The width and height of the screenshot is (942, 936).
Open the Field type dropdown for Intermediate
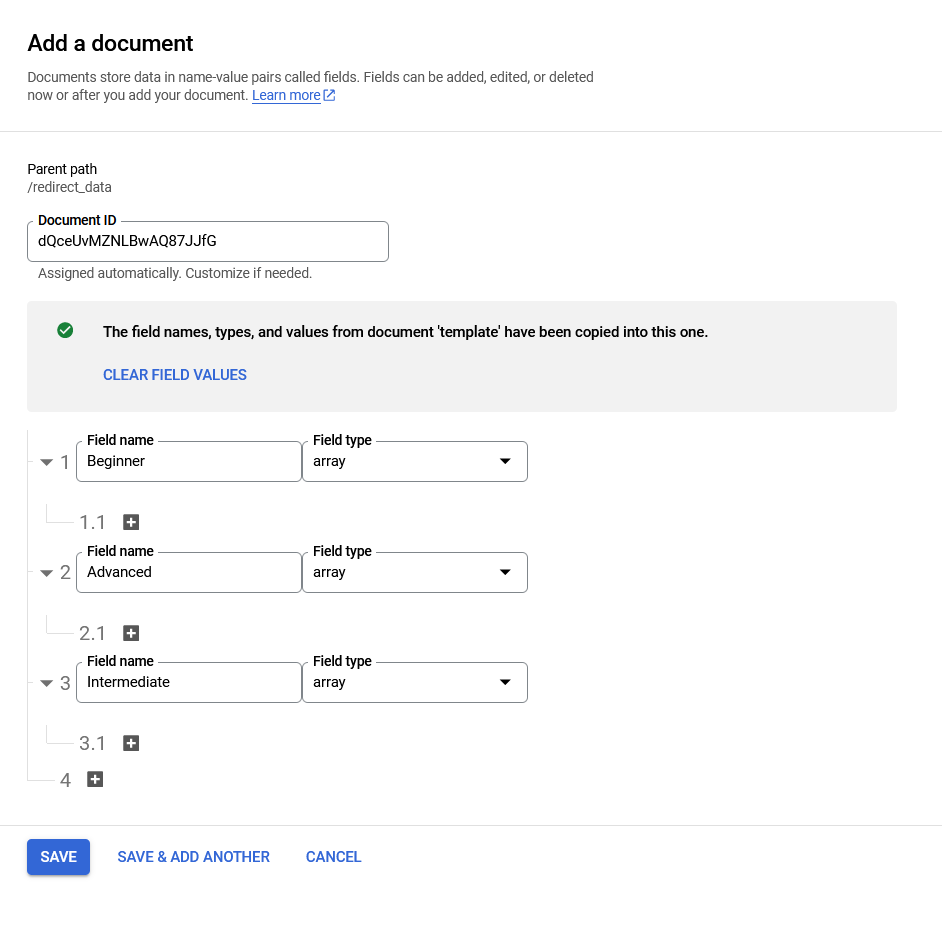tap(414, 682)
